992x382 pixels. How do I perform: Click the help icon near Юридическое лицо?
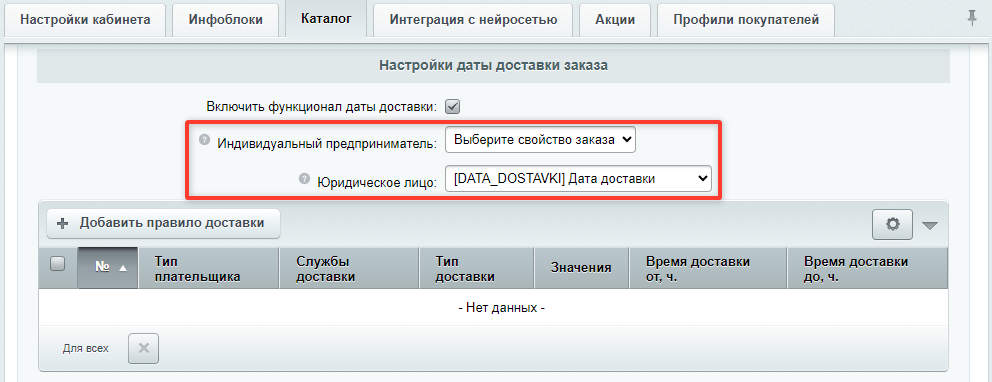[x=304, y=179]
